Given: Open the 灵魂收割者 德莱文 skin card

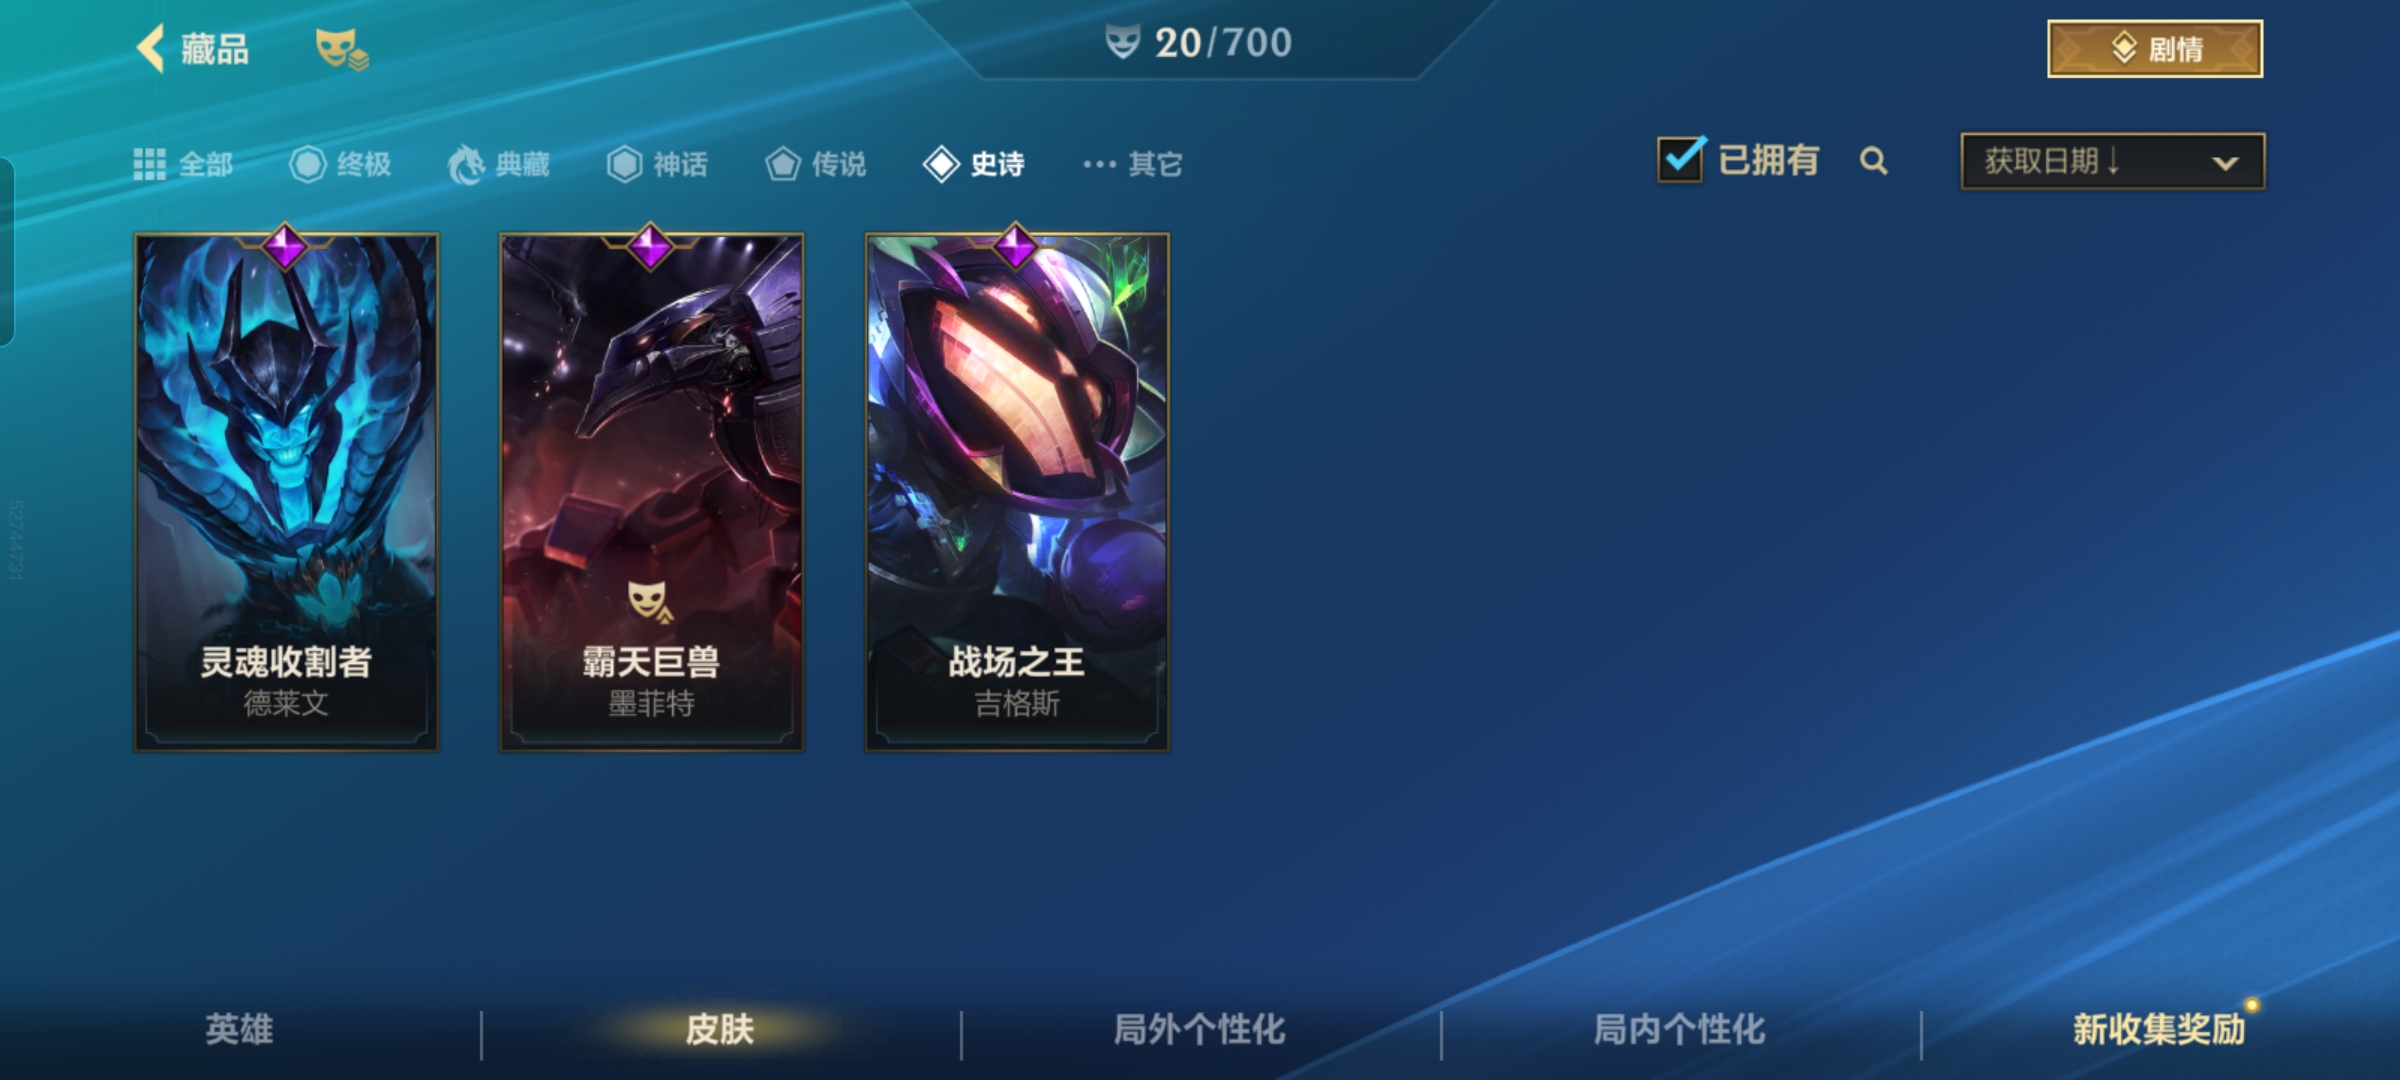Looking at the screenshot, I should pyautogui.click(x=286, y=491).
